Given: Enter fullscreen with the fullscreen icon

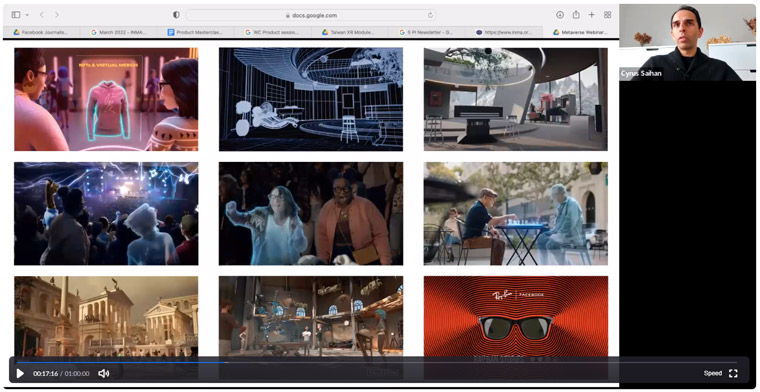Looking at the screenshot, I should [x=733, y=373].
